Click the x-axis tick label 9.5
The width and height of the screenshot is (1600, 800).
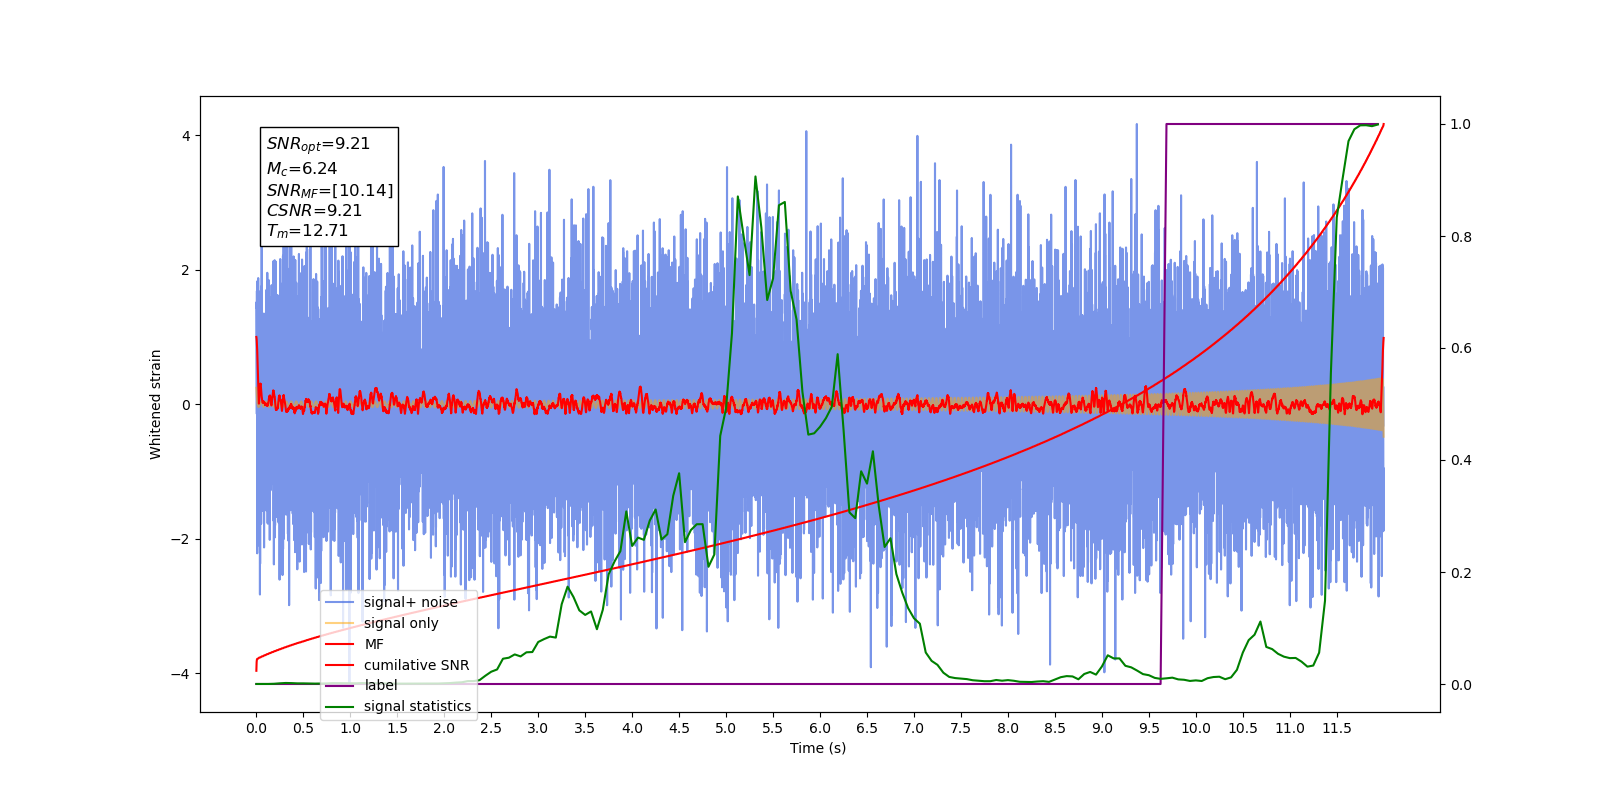point(1149,728)
